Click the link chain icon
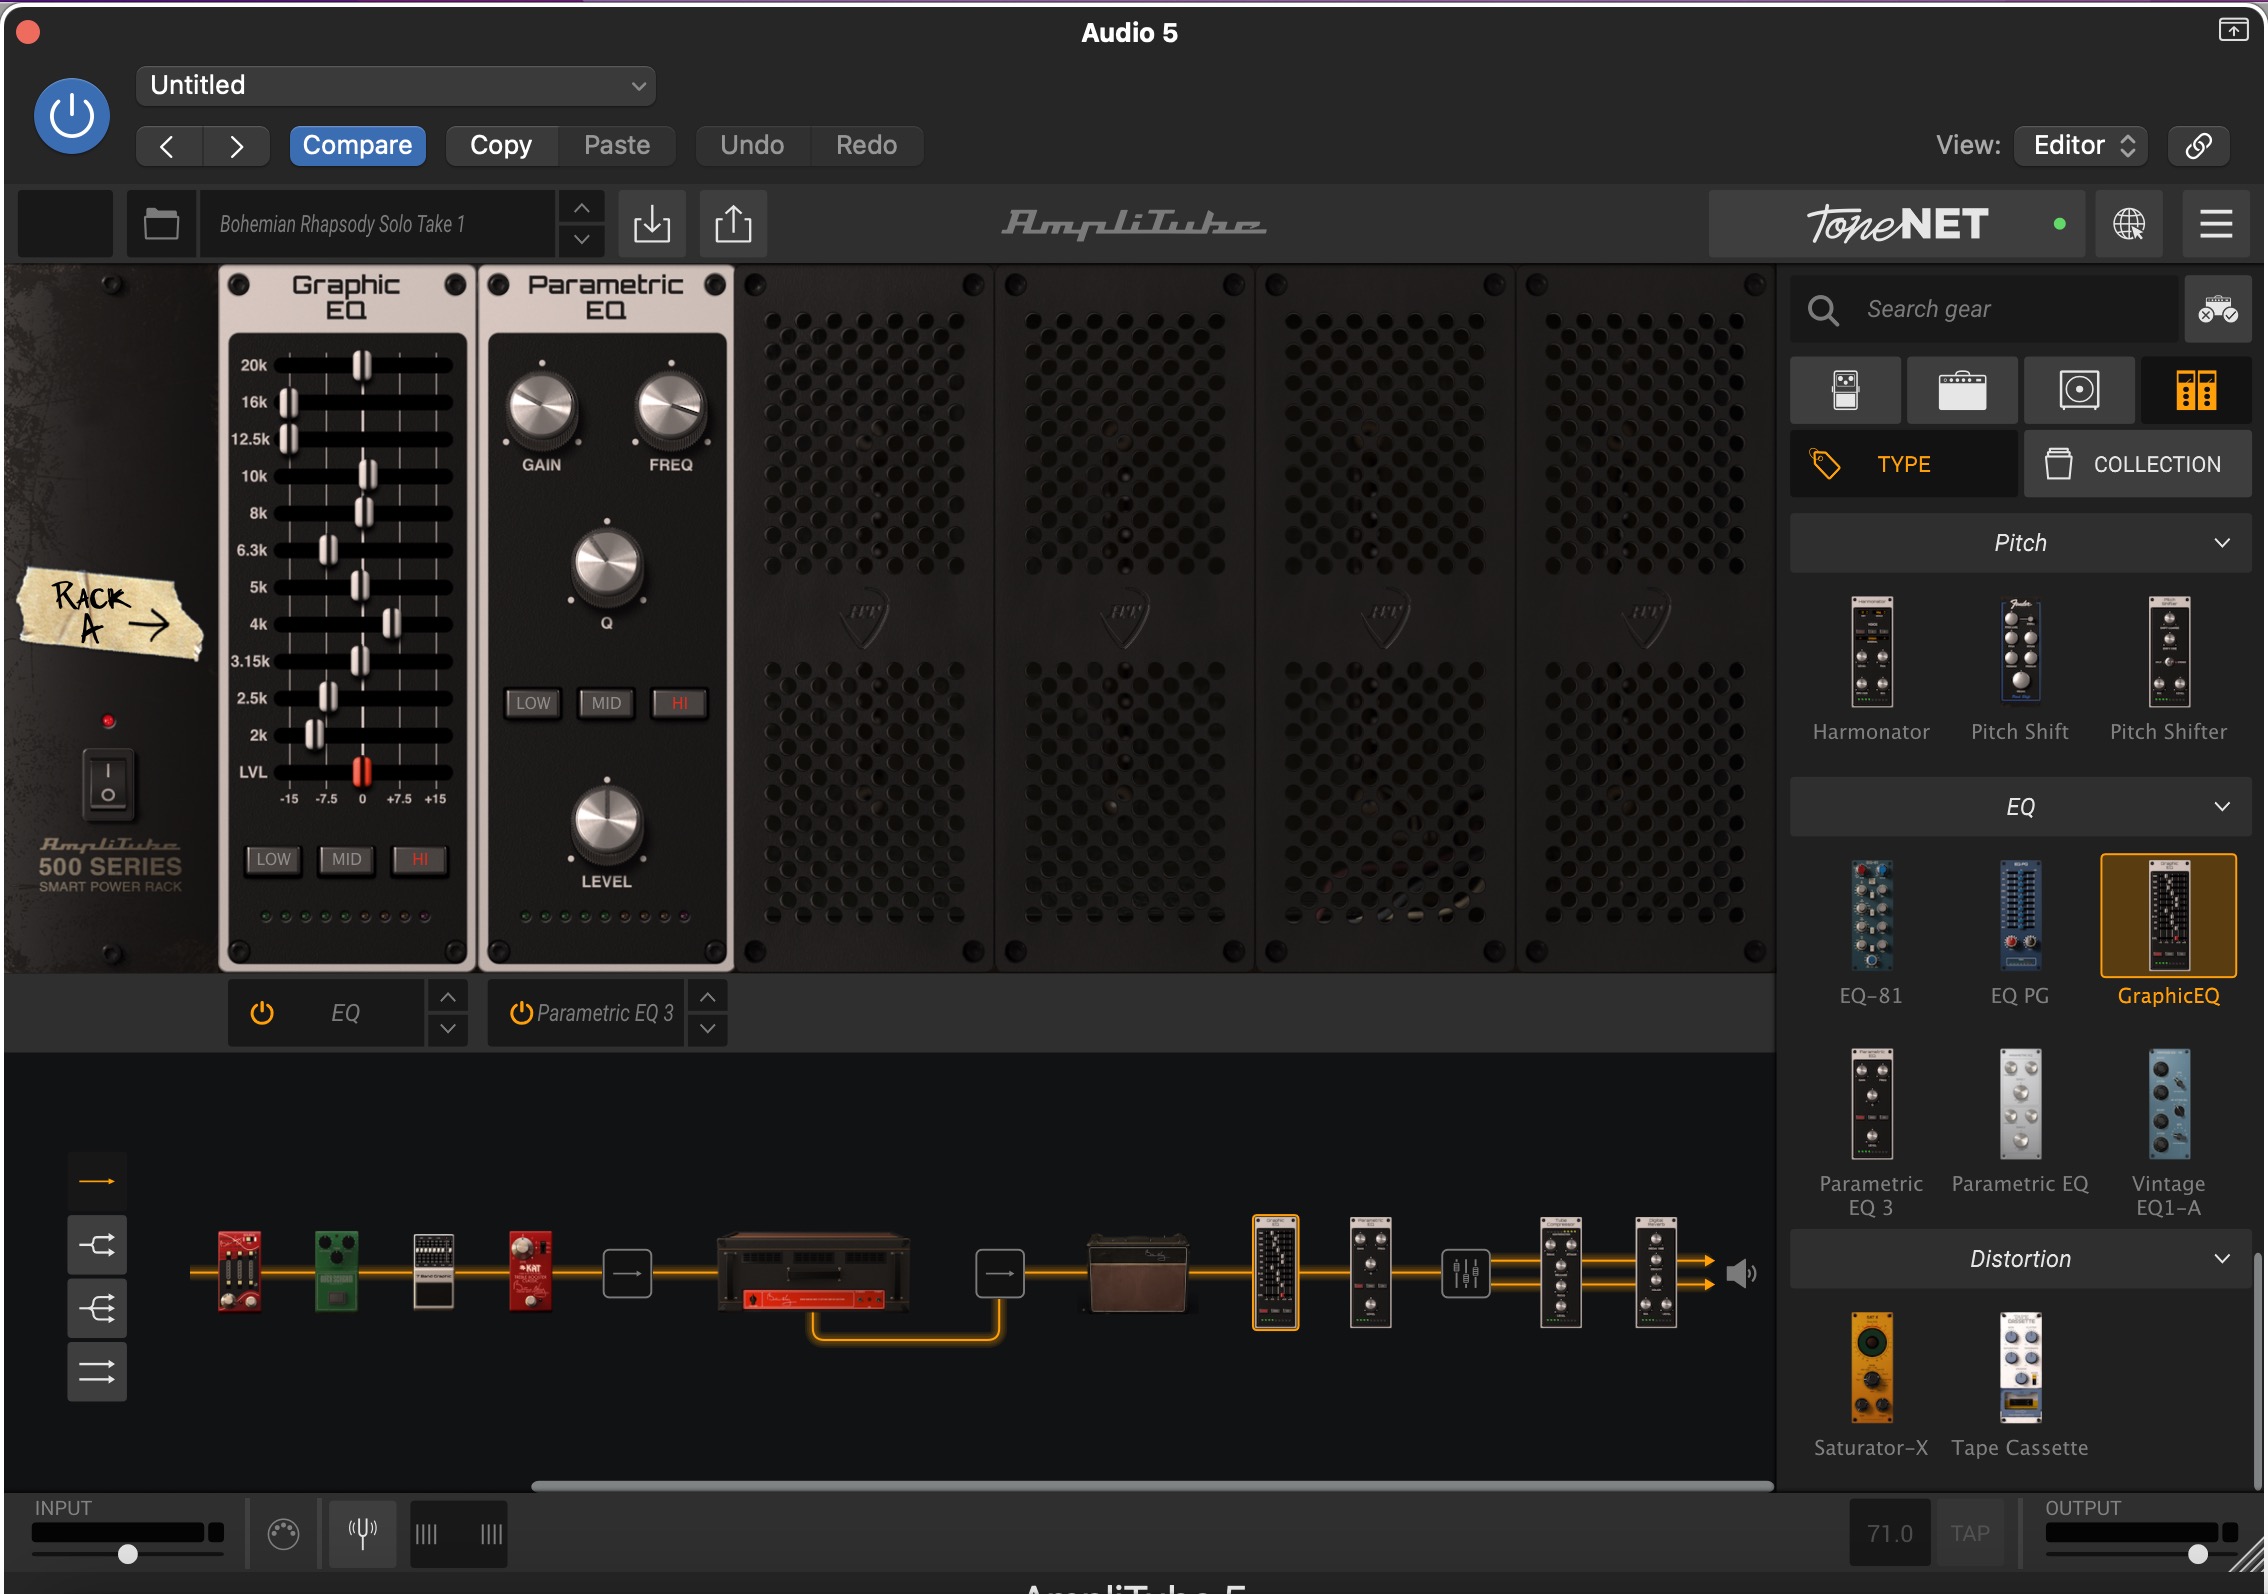The width and height of the screenshot is (2268, 1594). (x=2198, y=146)
